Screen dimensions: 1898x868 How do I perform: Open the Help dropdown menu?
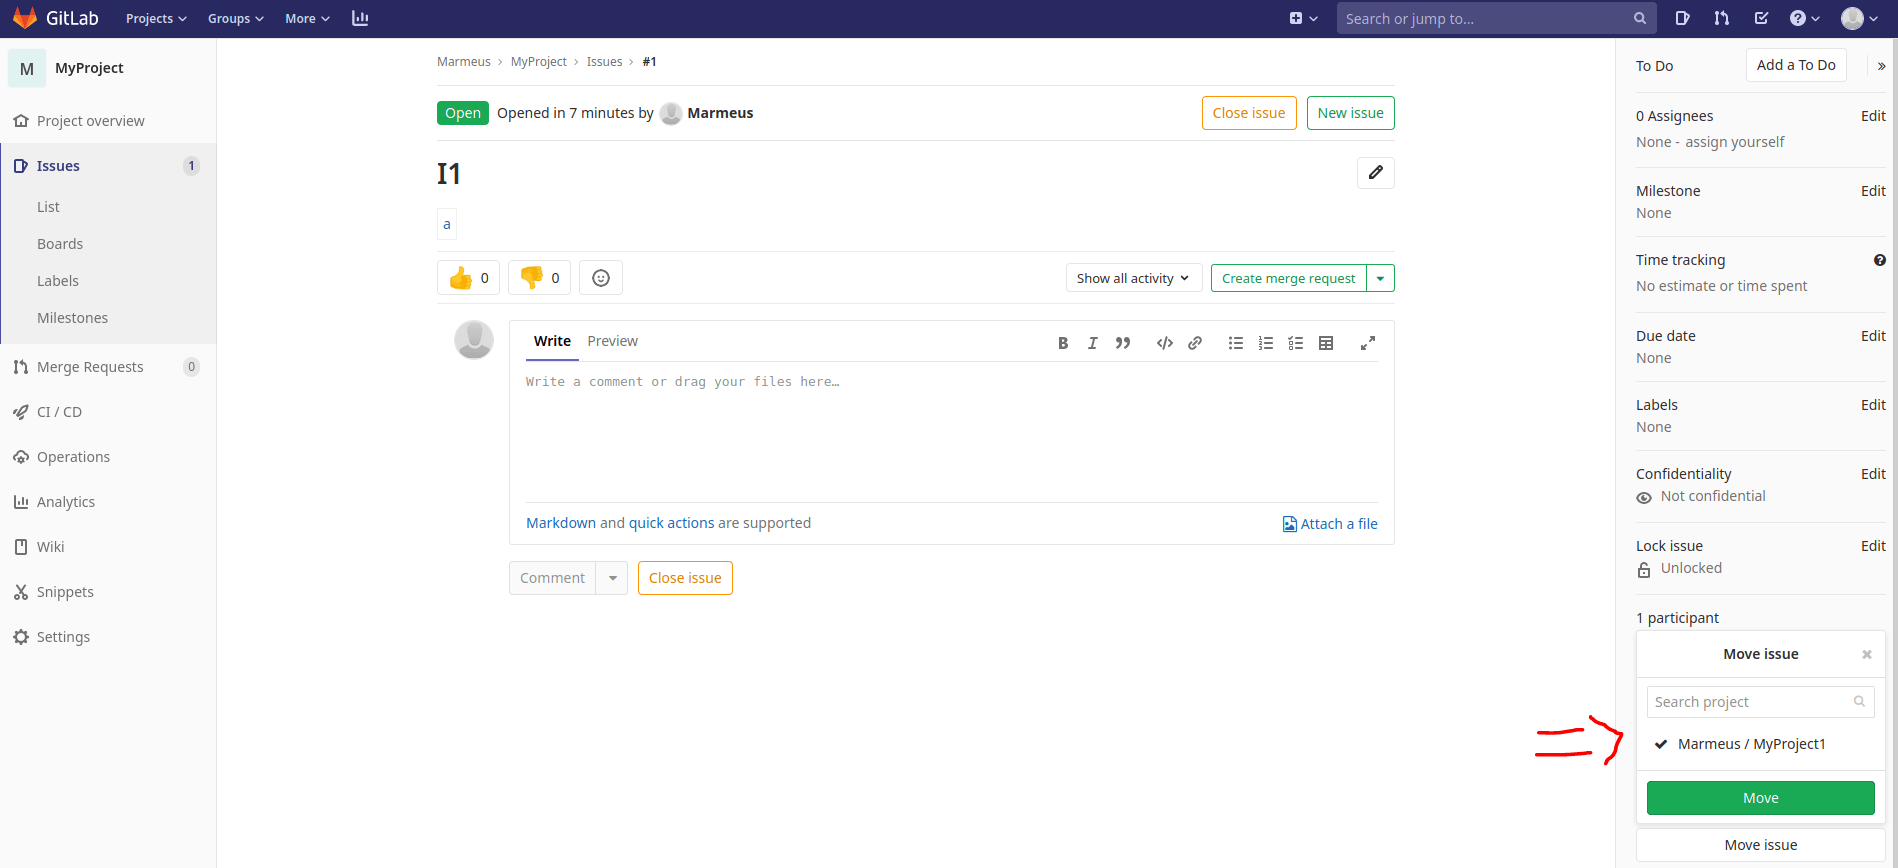click(1804, 18)
